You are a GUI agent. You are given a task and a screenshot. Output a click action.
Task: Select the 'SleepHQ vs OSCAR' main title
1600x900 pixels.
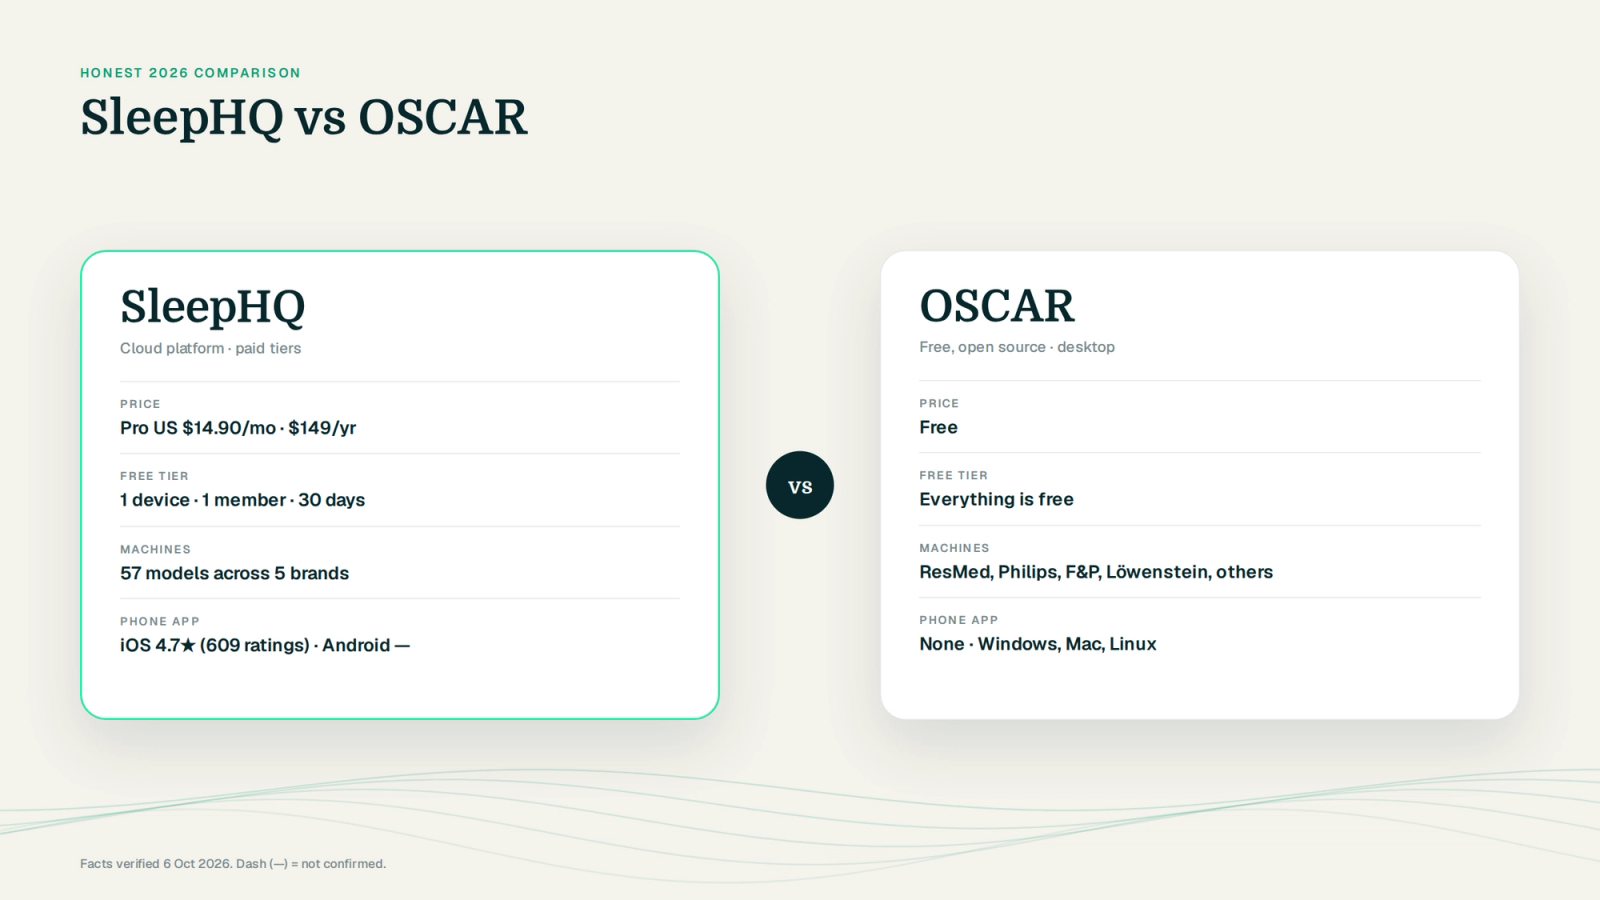point(303,118)
